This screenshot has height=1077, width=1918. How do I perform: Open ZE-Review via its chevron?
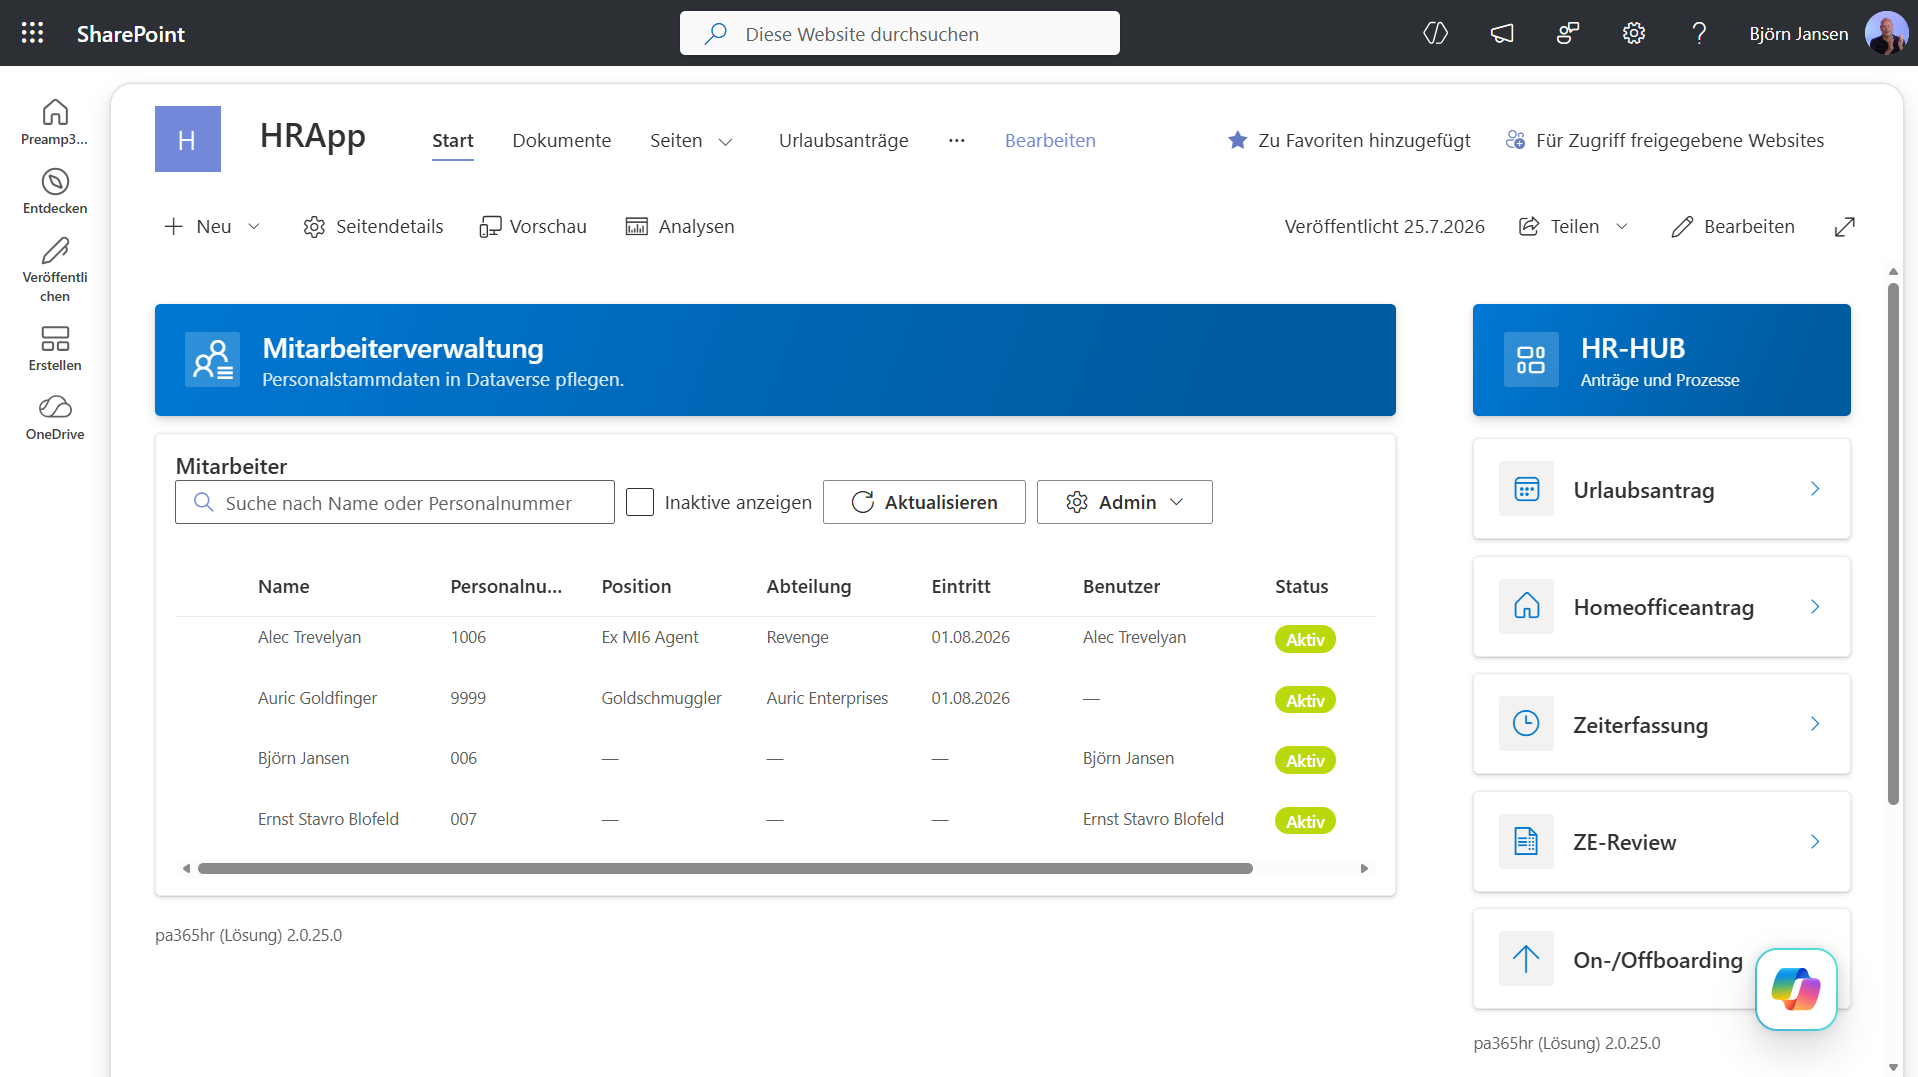[1815, 841]
